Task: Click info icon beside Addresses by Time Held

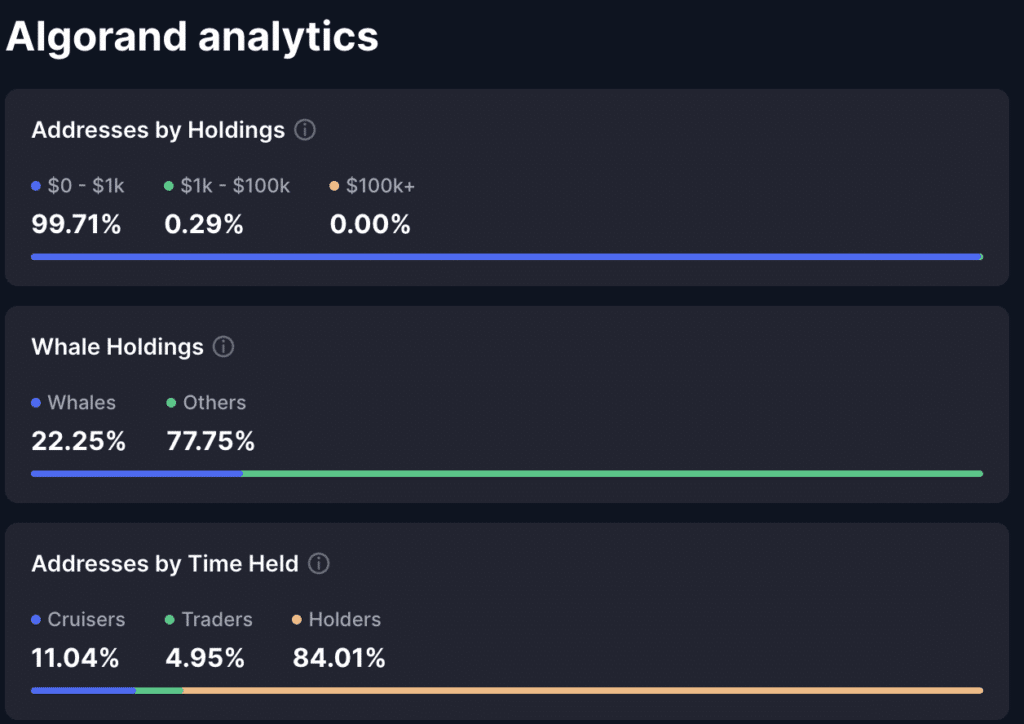Action: [319, 564]
